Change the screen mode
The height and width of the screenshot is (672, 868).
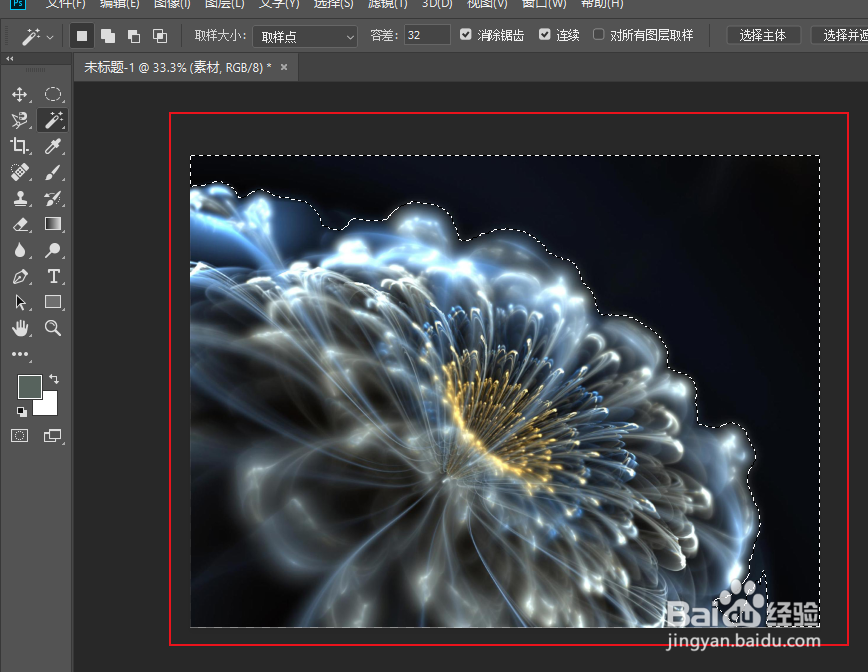[53, 436]
